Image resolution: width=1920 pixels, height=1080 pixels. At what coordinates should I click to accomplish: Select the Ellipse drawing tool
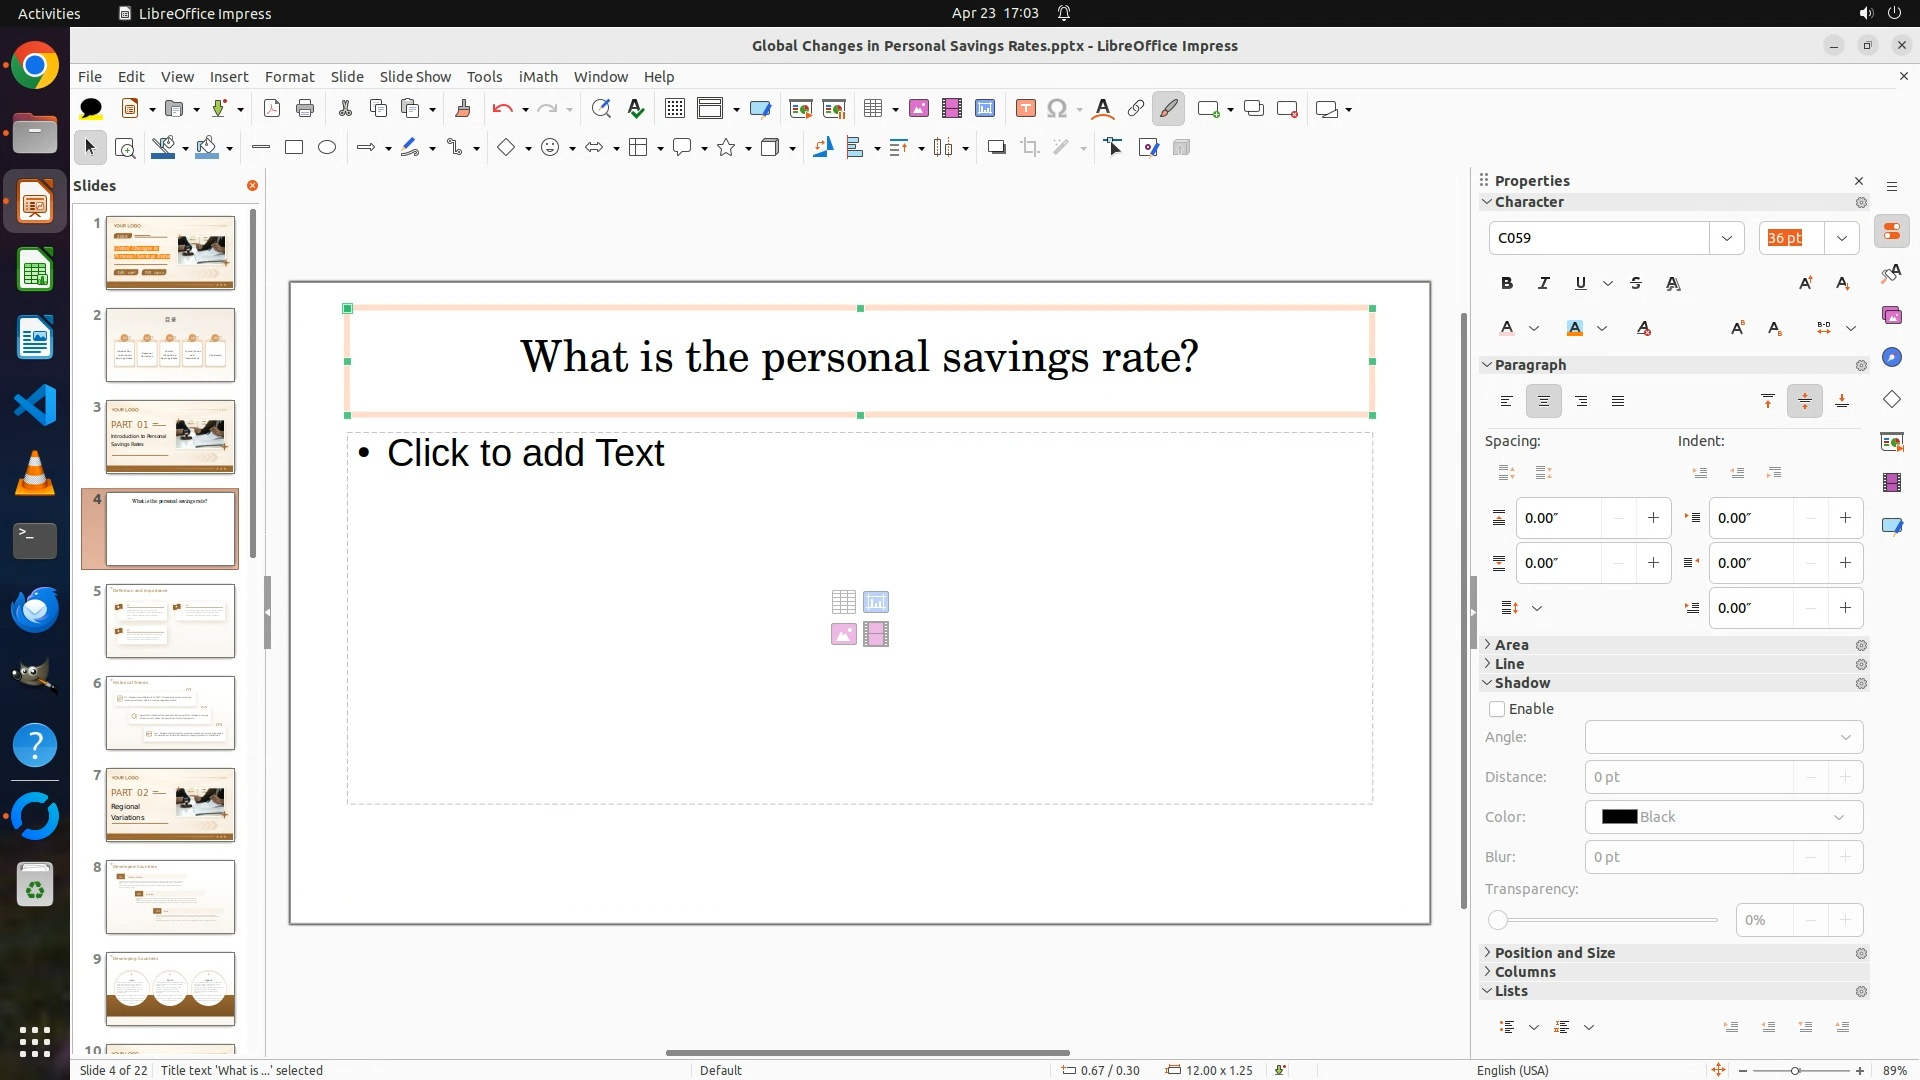coord(327,148)
